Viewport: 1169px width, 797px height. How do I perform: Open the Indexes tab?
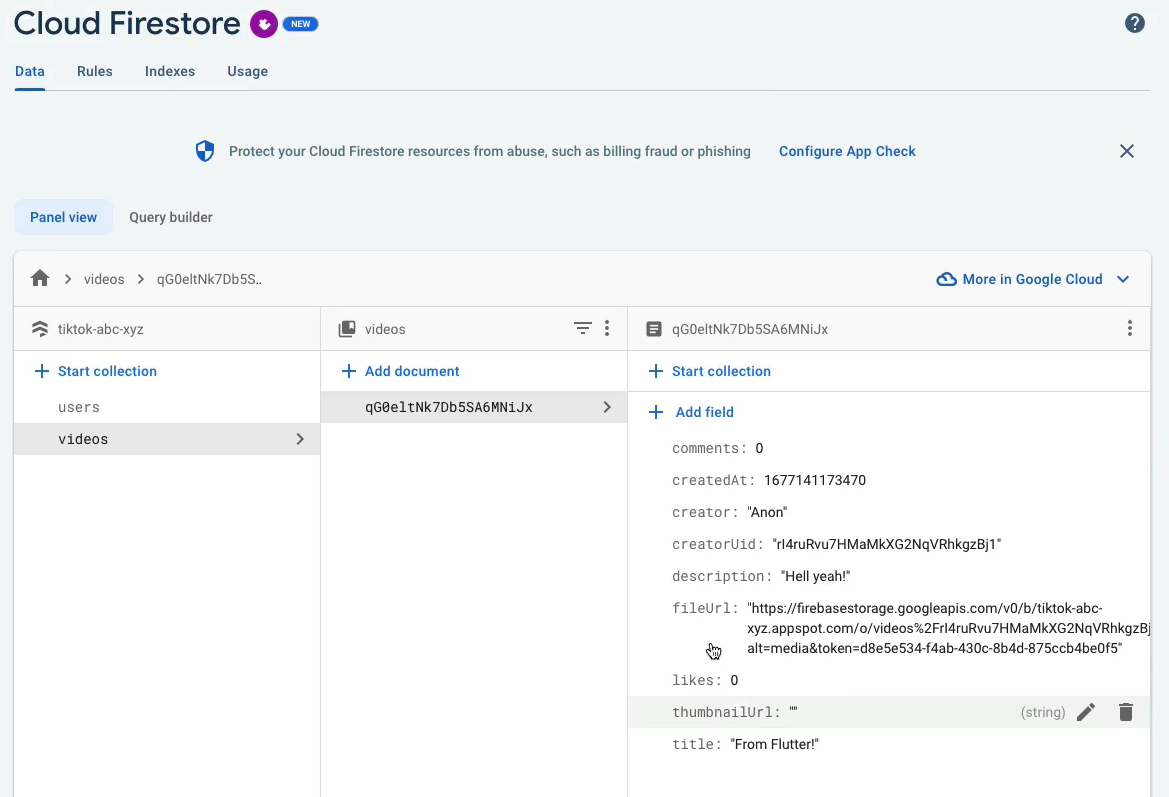170,72
